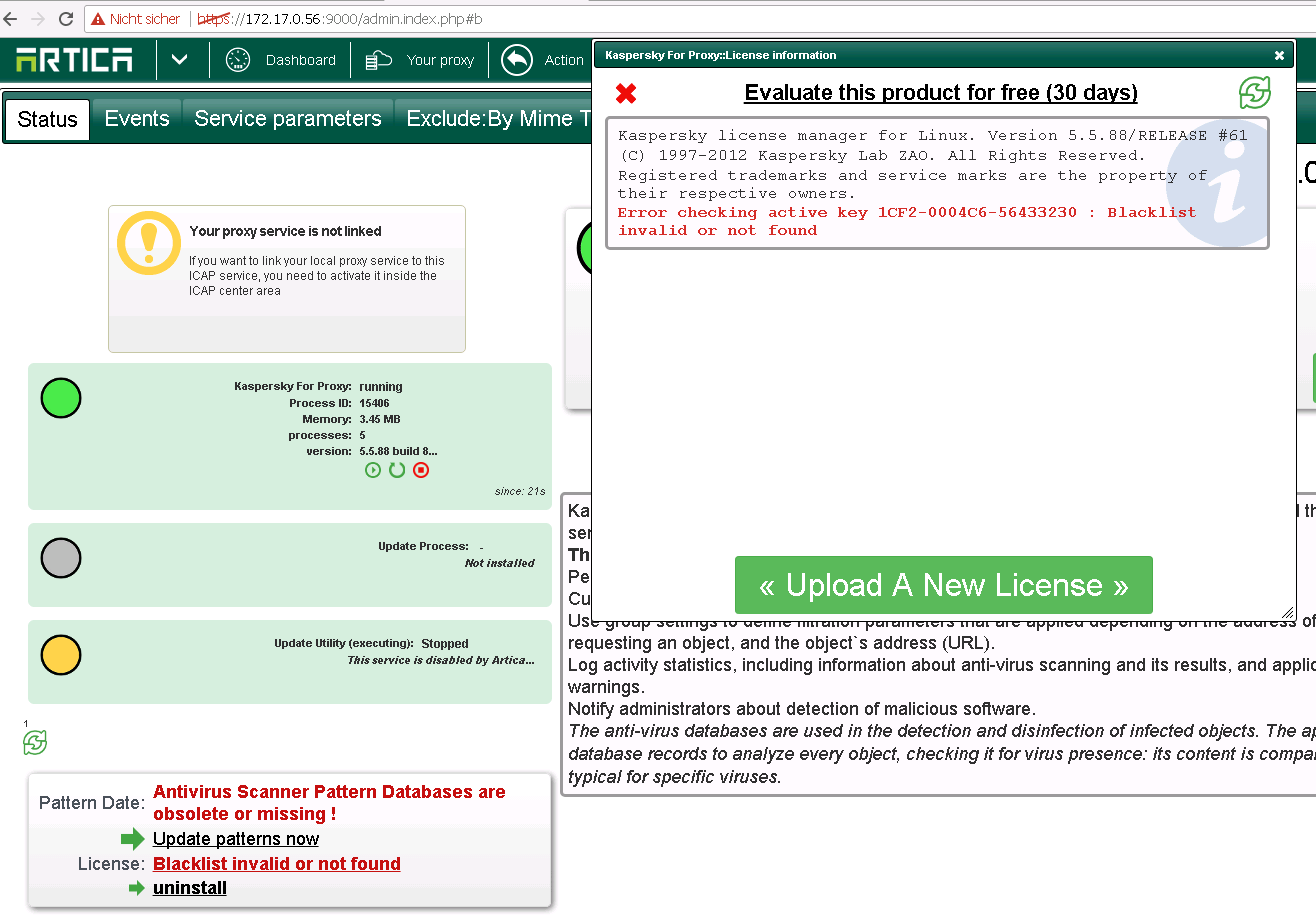Click the red error checking active key message
This screenshot has height=915, width=1316.
pos(907,221)
